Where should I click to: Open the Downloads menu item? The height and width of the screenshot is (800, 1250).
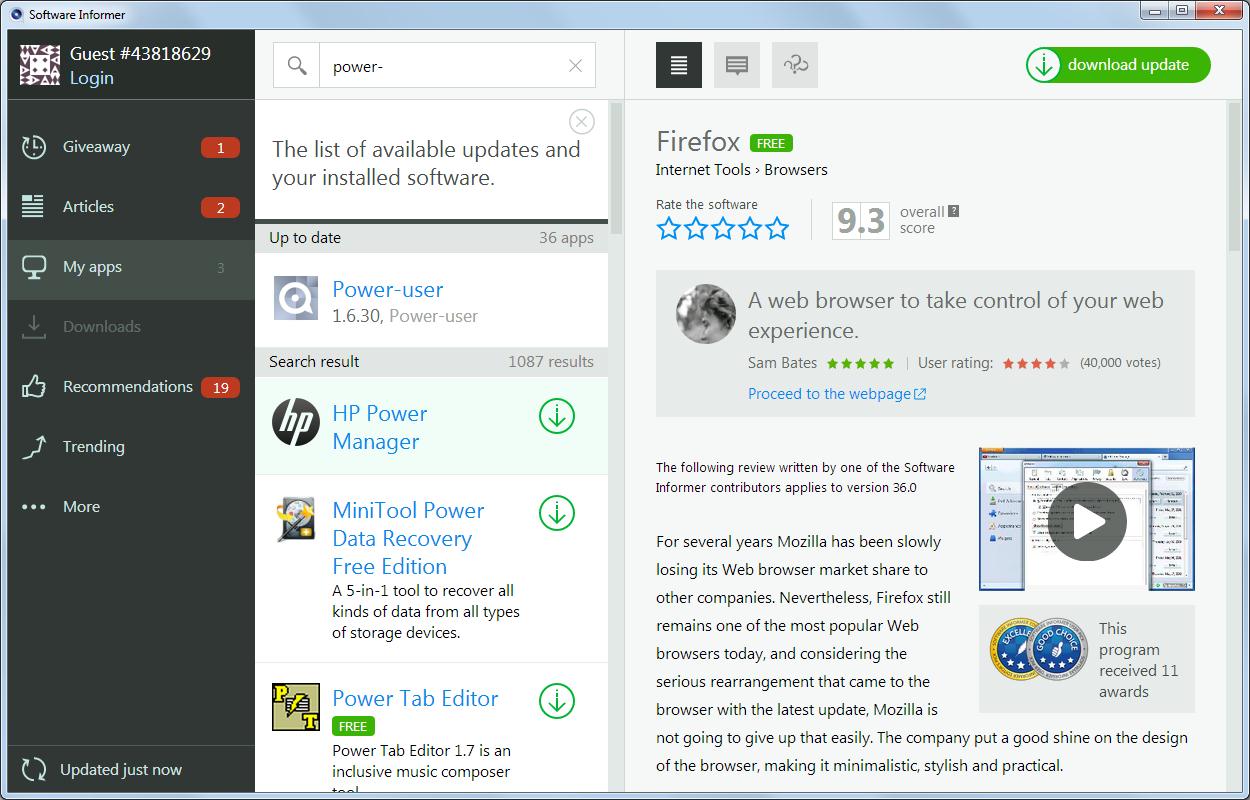point(131,327)
